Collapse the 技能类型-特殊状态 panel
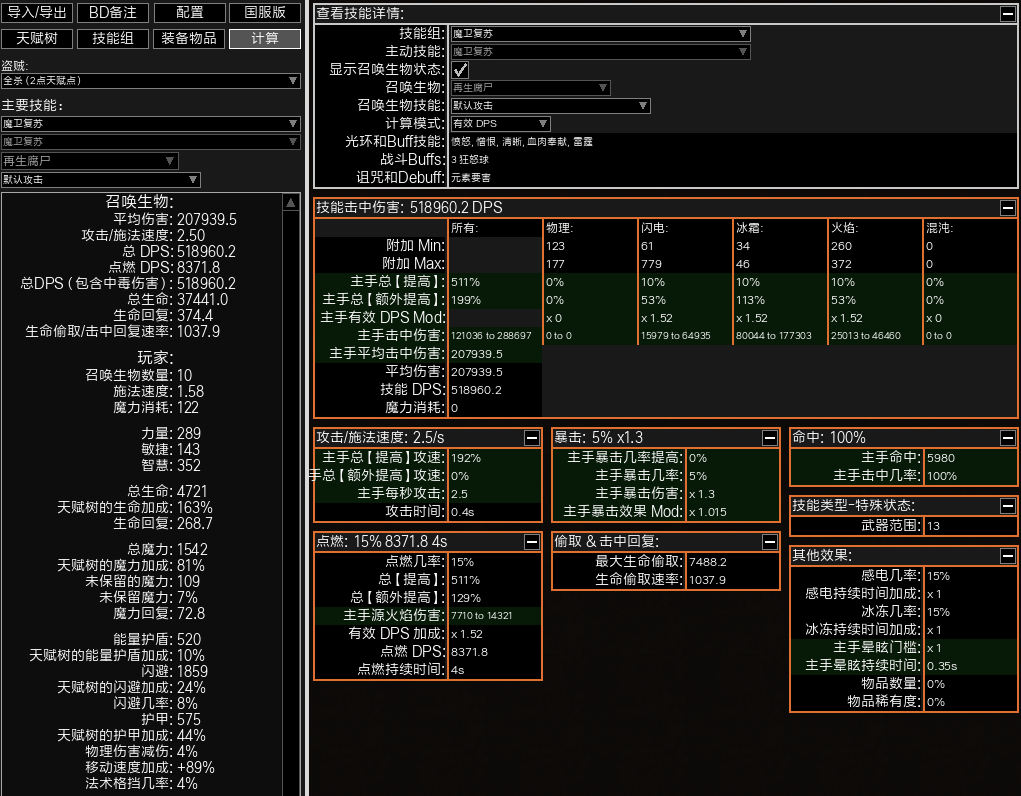The image size is (1021, 796). 1007,506
